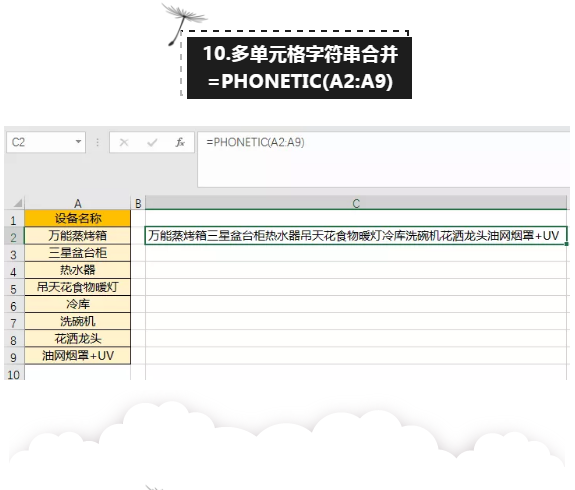The height and width of the screenshot is (490, 575).
Task: Select cell C2 with merged text result
Action: 356,235
